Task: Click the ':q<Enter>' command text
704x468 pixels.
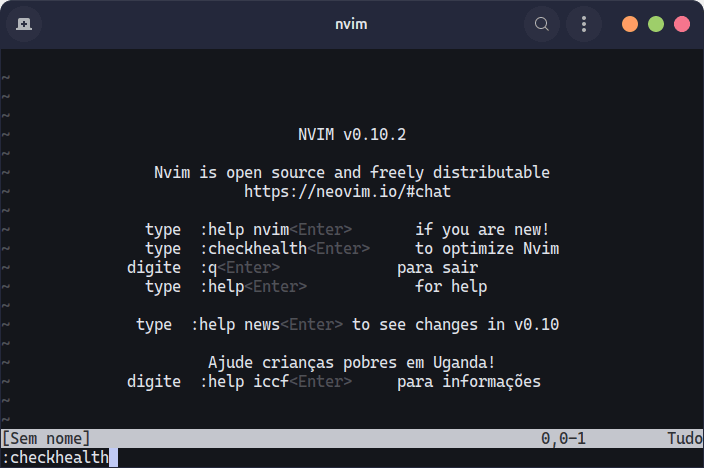Action: click(x=240, y=268)
